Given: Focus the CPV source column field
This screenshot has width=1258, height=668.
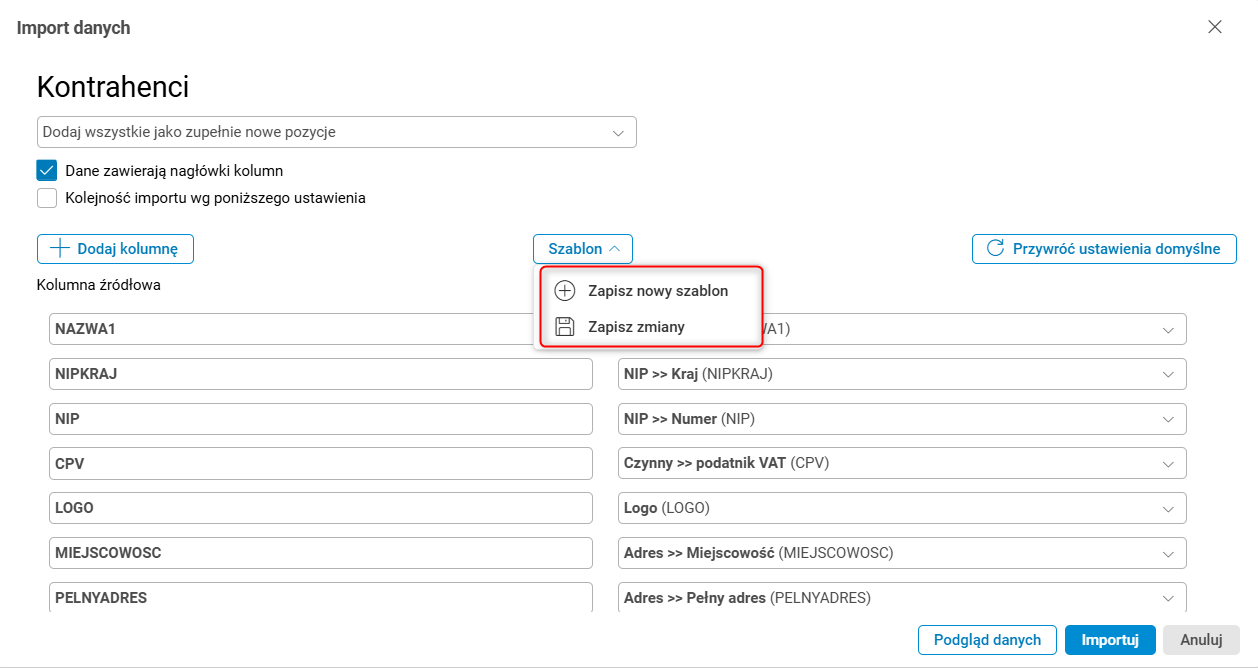Looking at the screenshot, I should [x=320, y=463].
